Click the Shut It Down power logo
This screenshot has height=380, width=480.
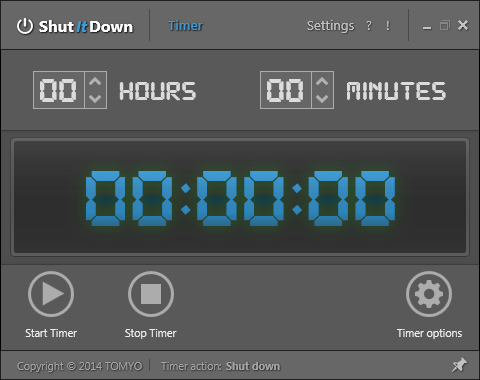pos(25,26)
